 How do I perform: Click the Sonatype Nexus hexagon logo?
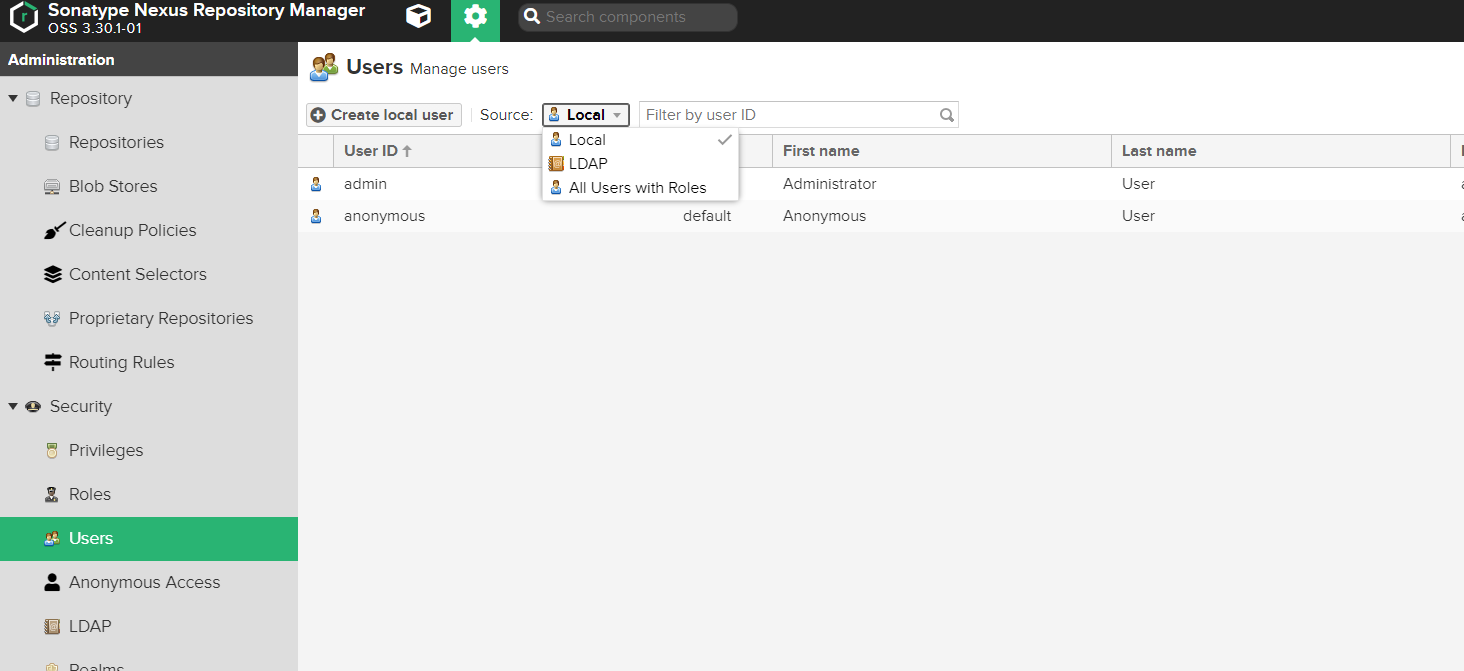click(23, 17)
